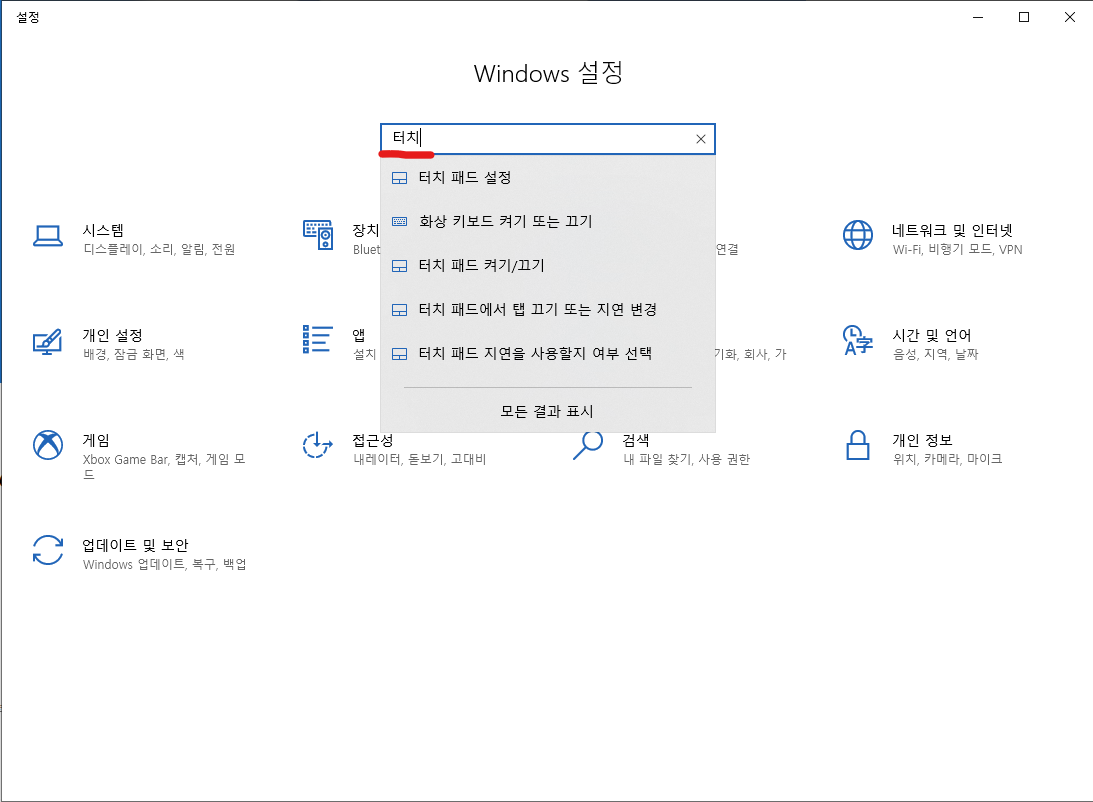1093x802 pixels.
Task: Click the 게임 Xbox icon
Action: (48, 445)
